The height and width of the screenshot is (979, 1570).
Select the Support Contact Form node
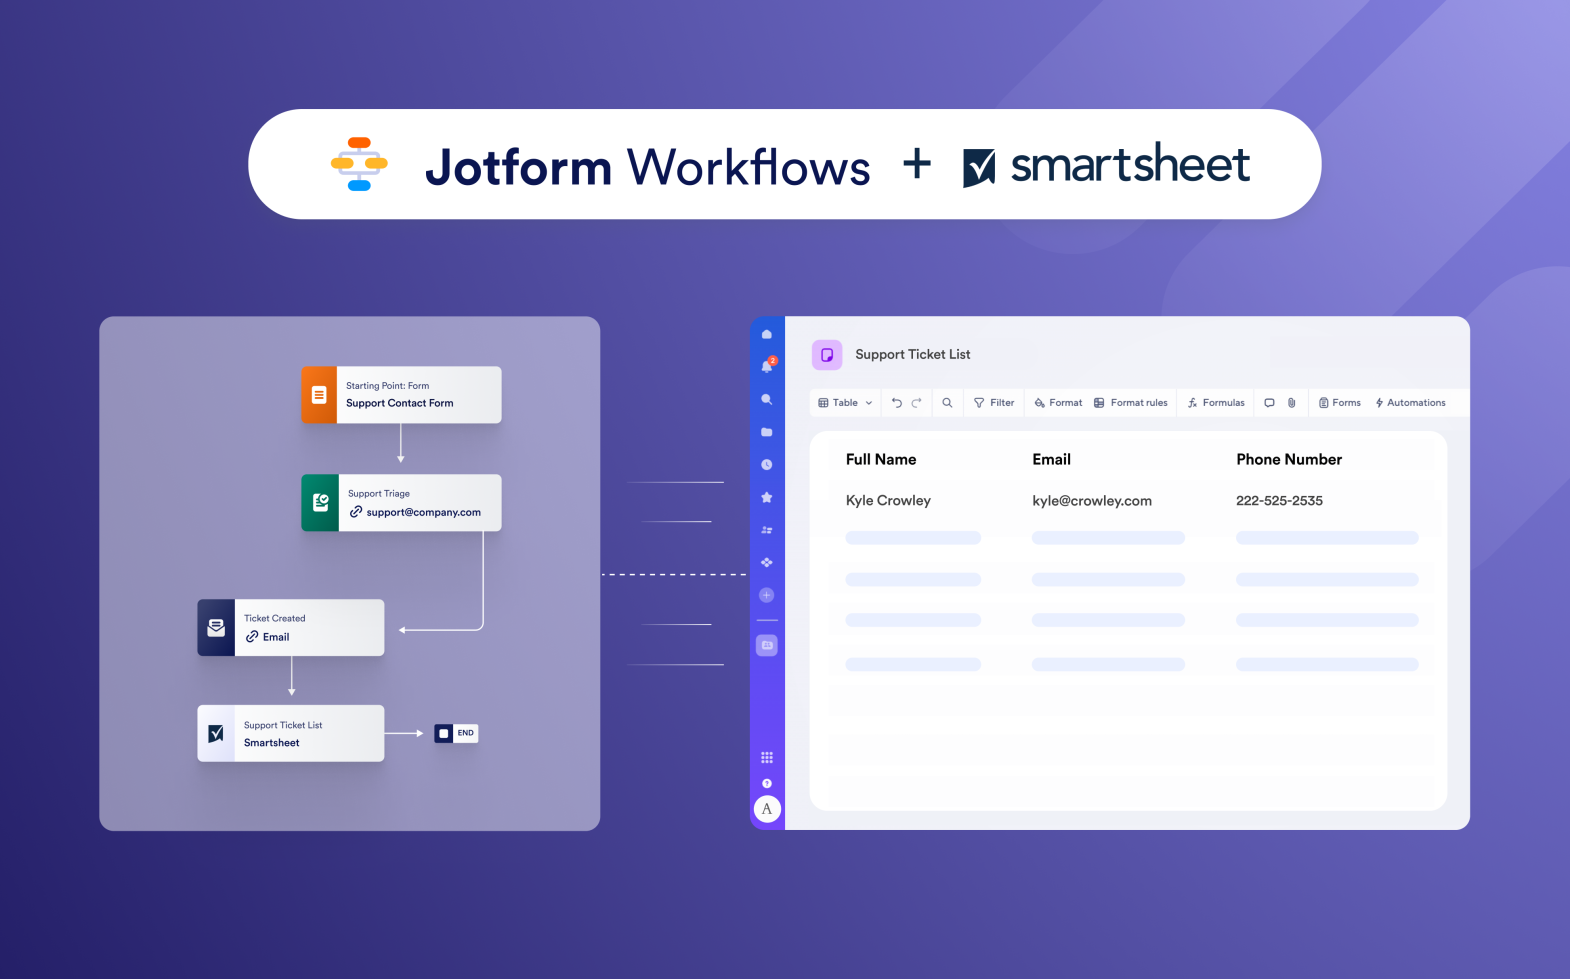[x=401, y=395]
